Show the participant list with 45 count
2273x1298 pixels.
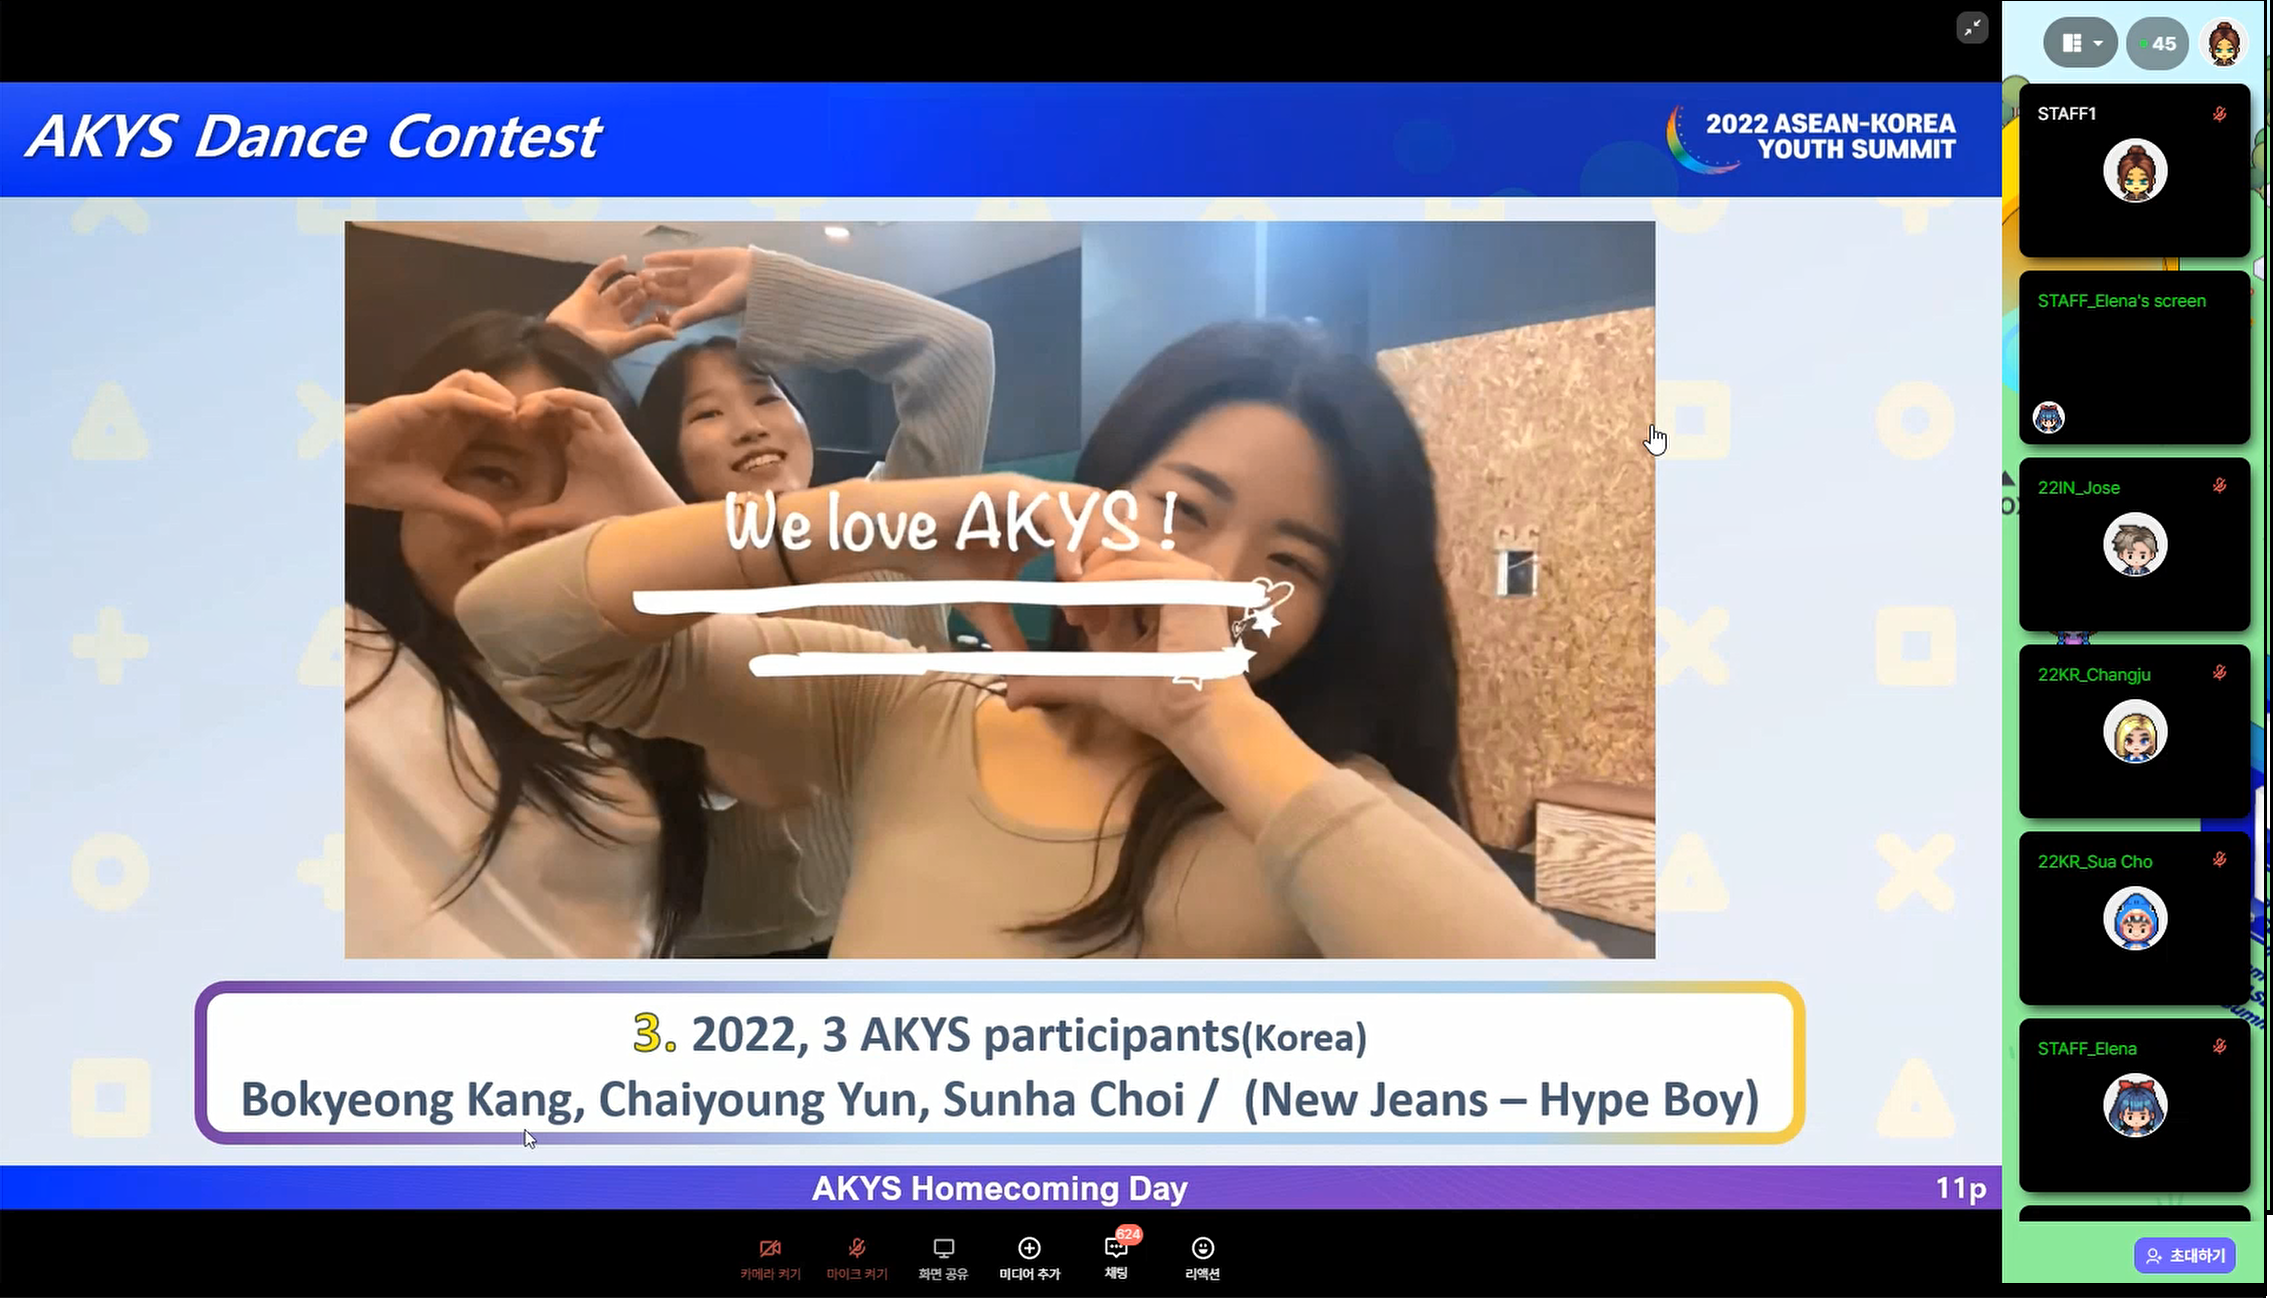pos(2157,43)
